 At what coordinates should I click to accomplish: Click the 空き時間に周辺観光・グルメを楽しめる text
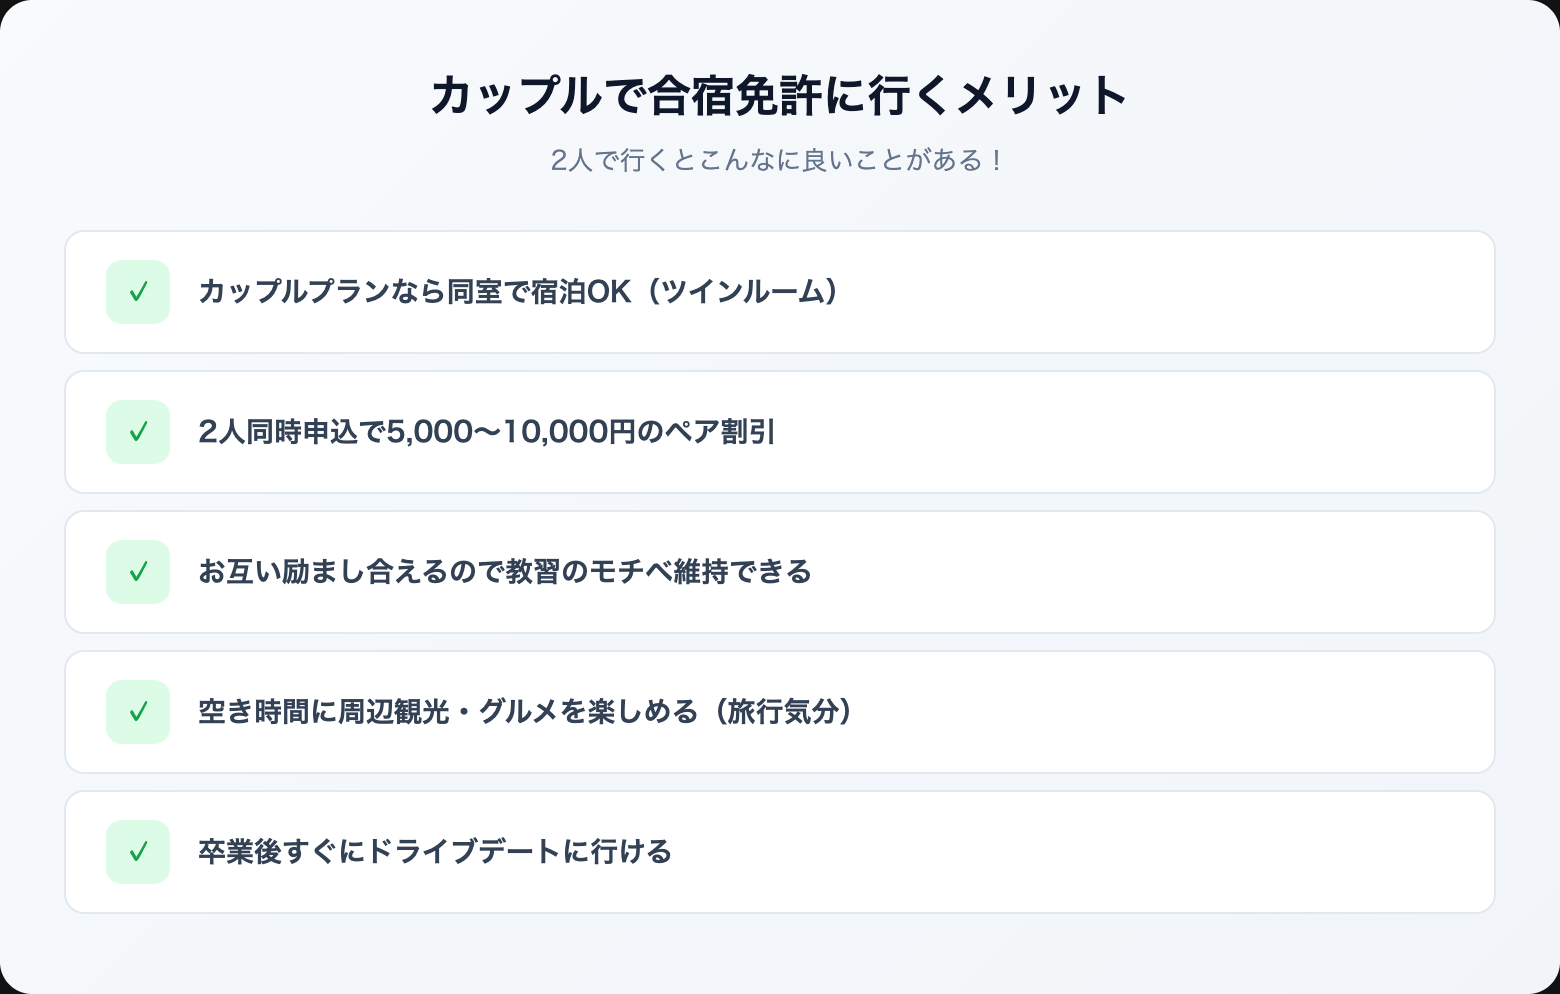pyautogui.click(x=448, y=712)
